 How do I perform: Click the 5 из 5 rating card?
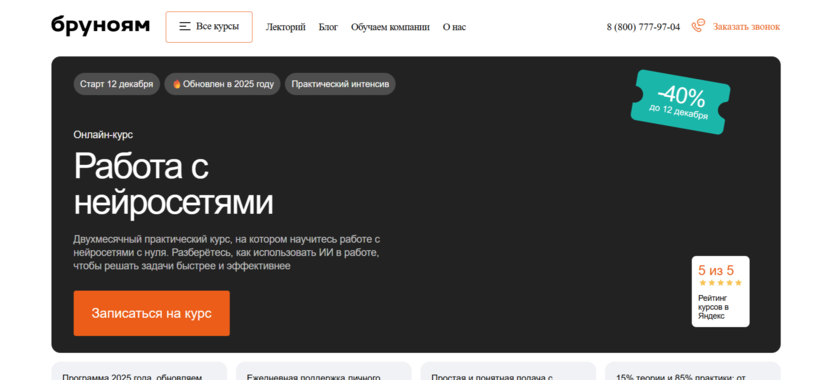coord(721,291)
